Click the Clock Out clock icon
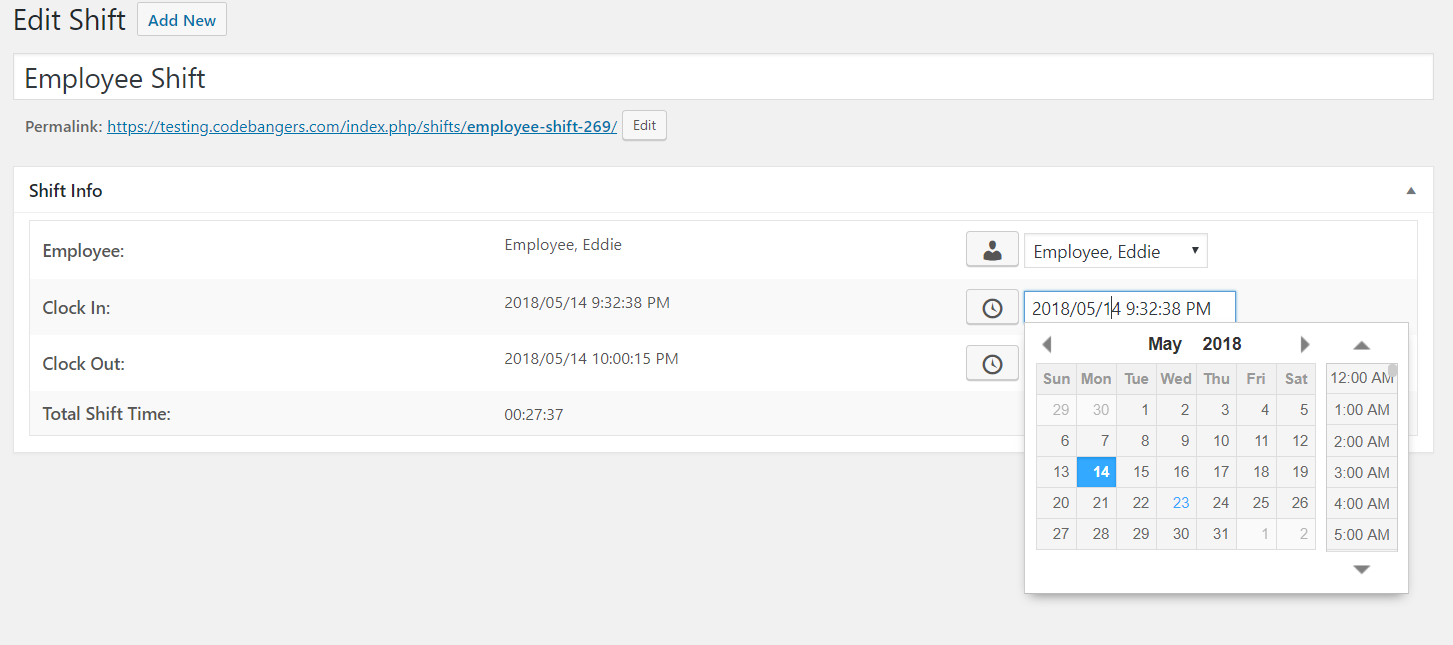1453x645 pixels. (991, 363)
